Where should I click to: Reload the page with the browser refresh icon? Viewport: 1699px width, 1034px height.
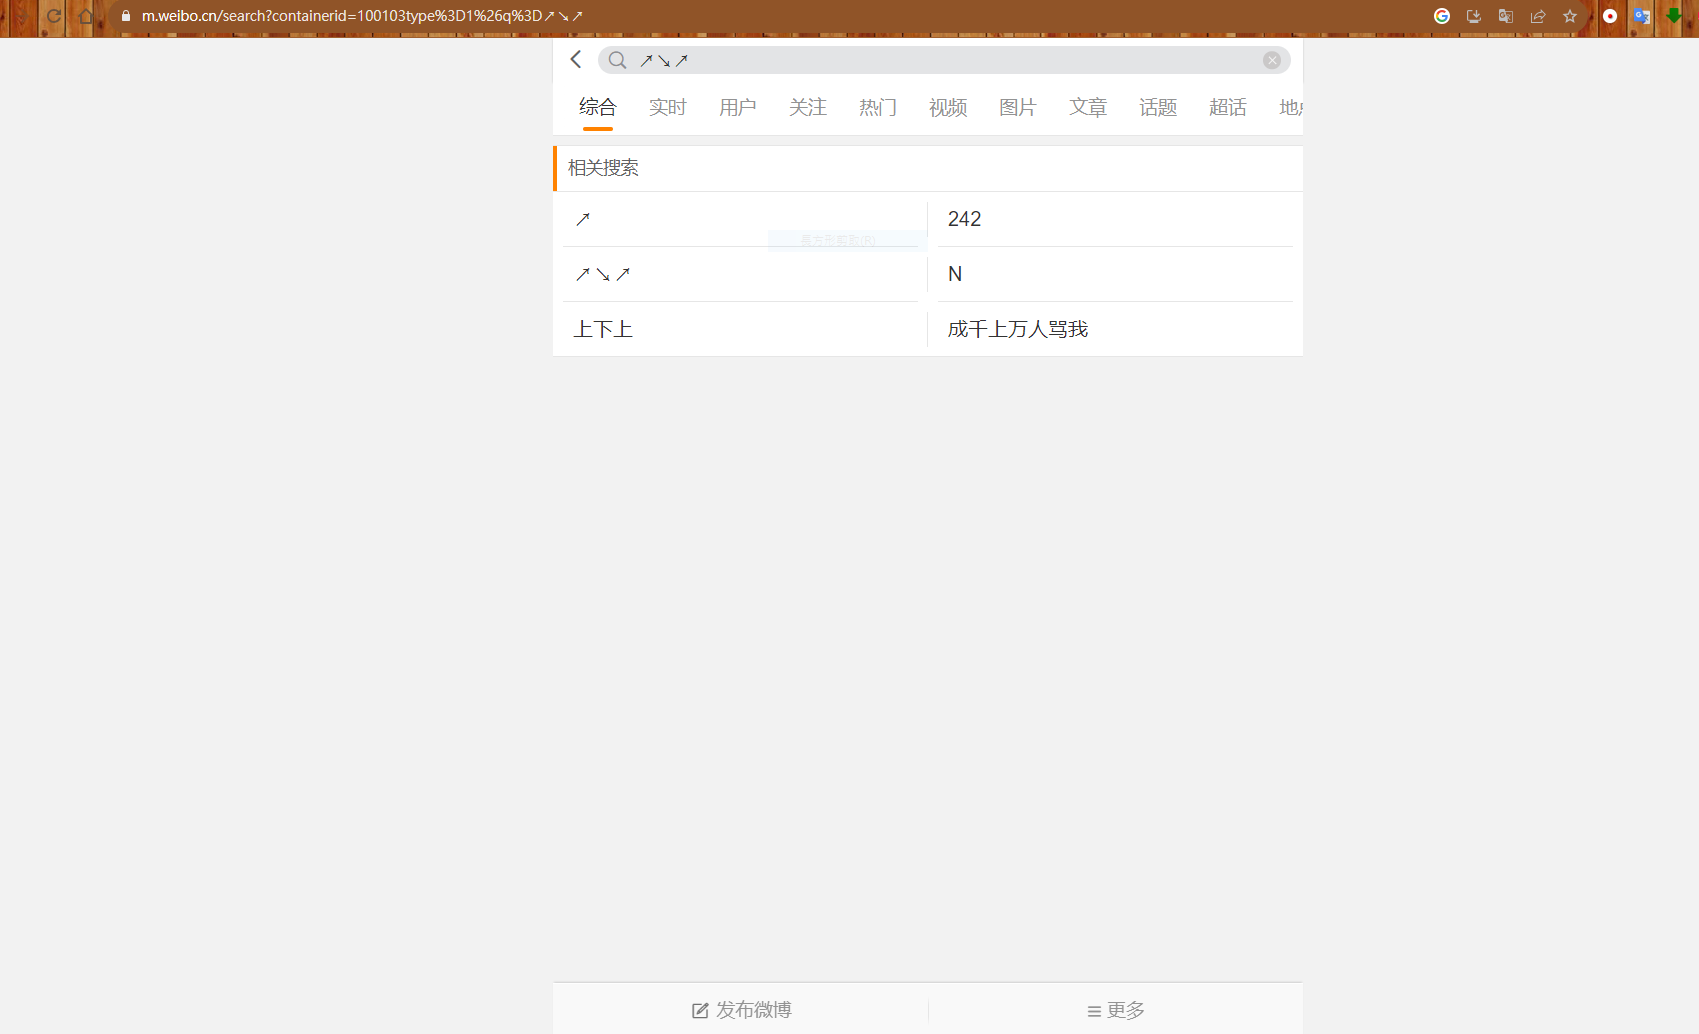click(54, 16)
